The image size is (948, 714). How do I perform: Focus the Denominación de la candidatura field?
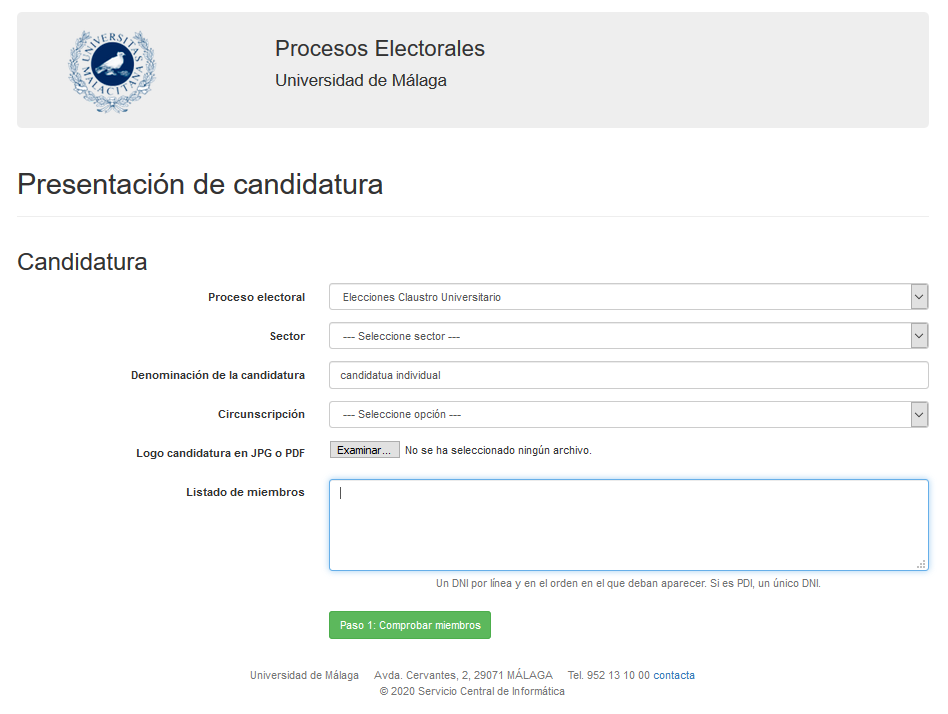(629, 375)
